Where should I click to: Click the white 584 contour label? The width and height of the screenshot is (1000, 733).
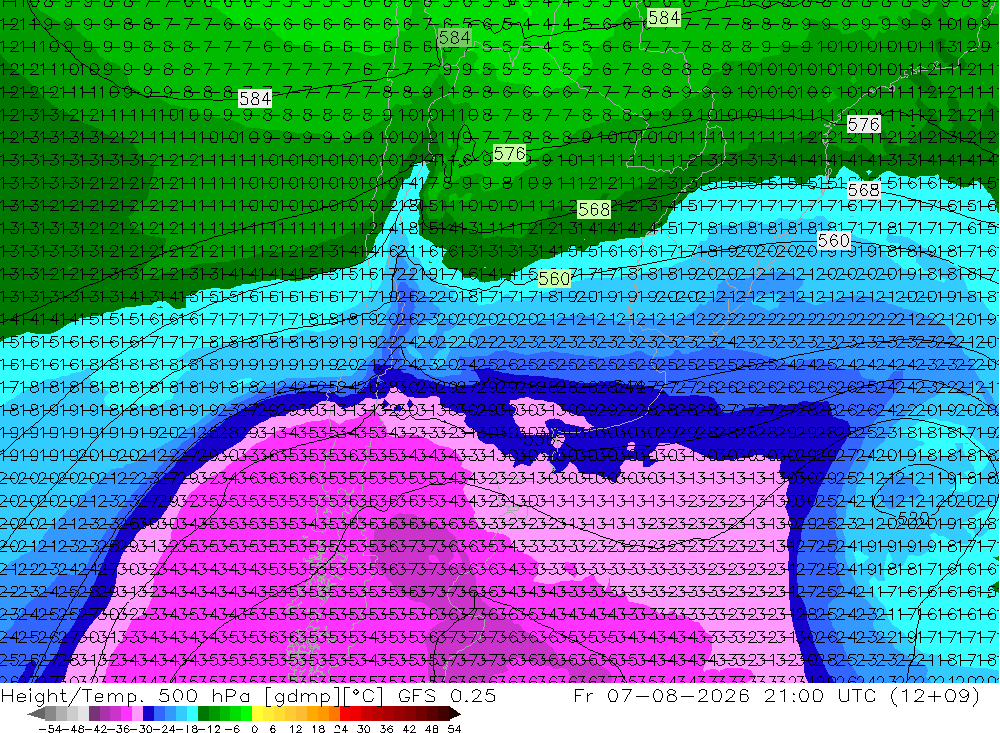255,98
